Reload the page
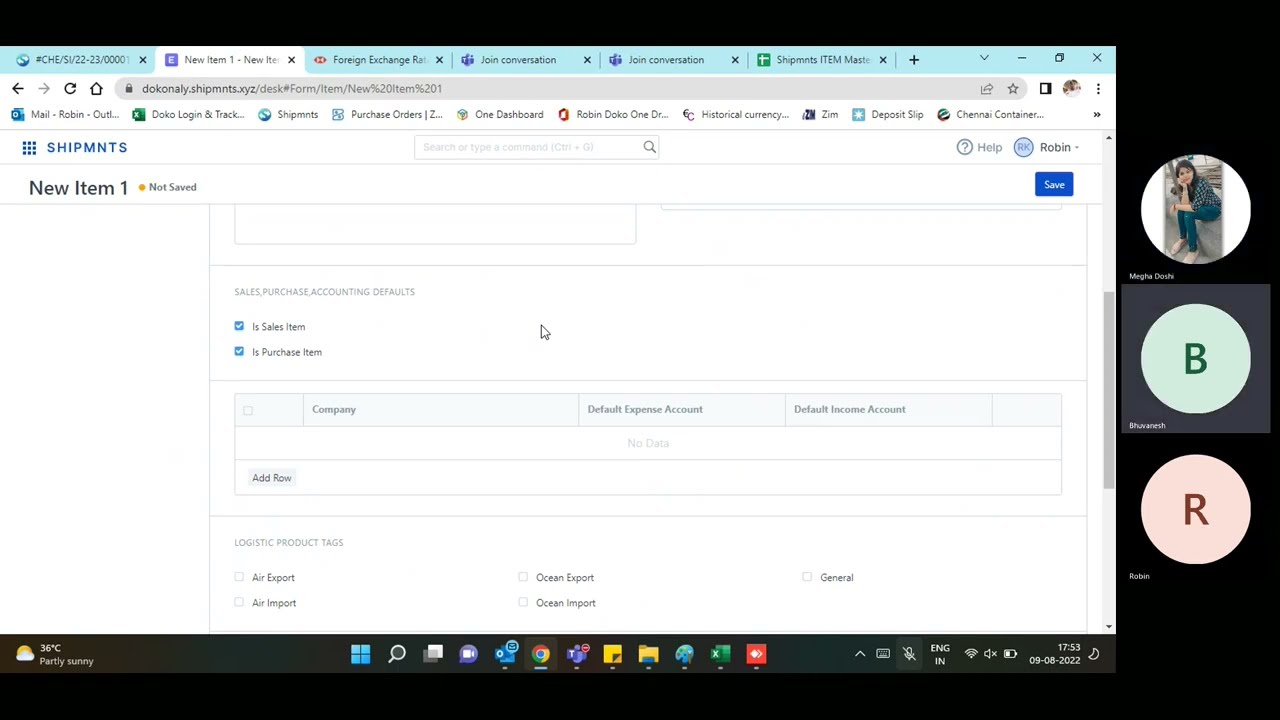This screenshot has height=720, width=1280. (x=70, y=88)
